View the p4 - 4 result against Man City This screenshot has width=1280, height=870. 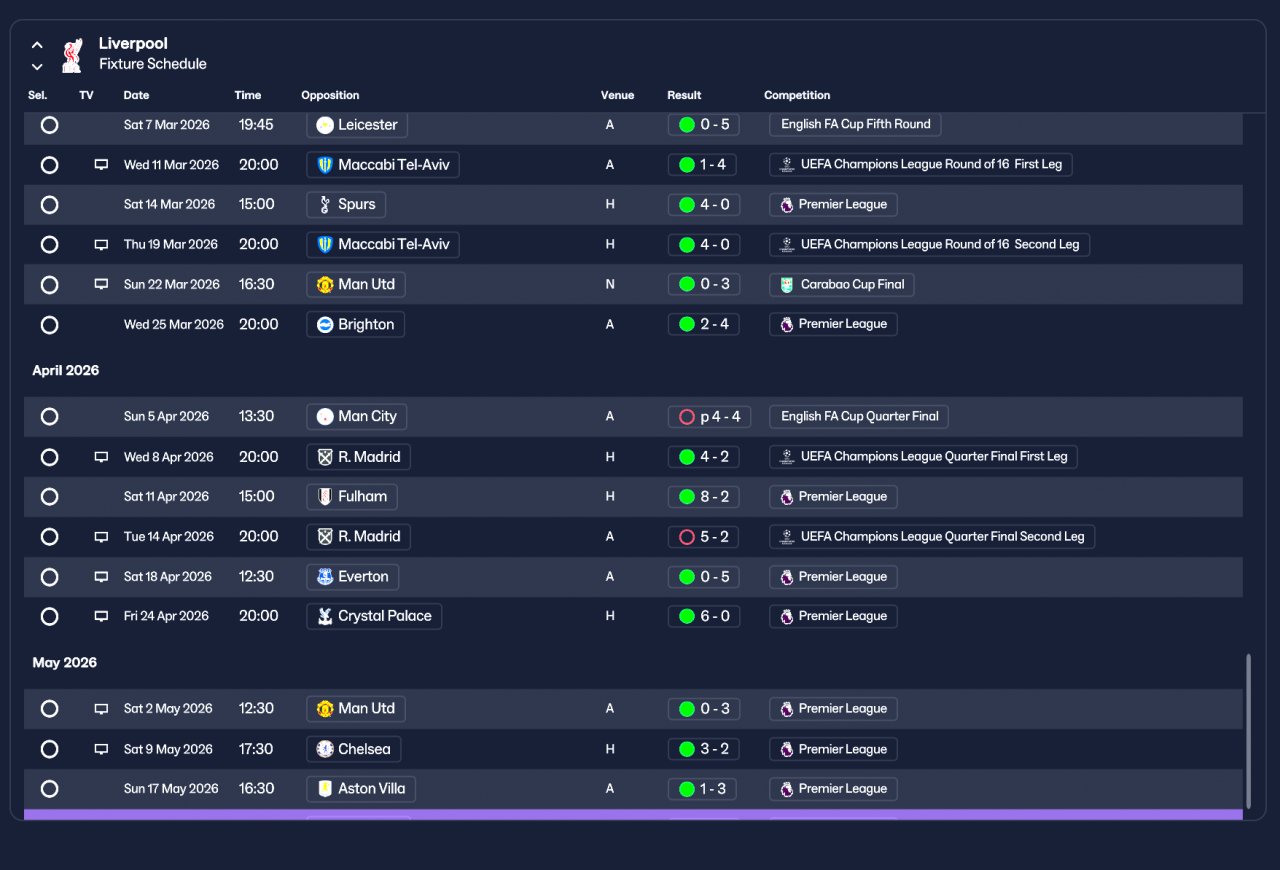click(x=709, y=417)
